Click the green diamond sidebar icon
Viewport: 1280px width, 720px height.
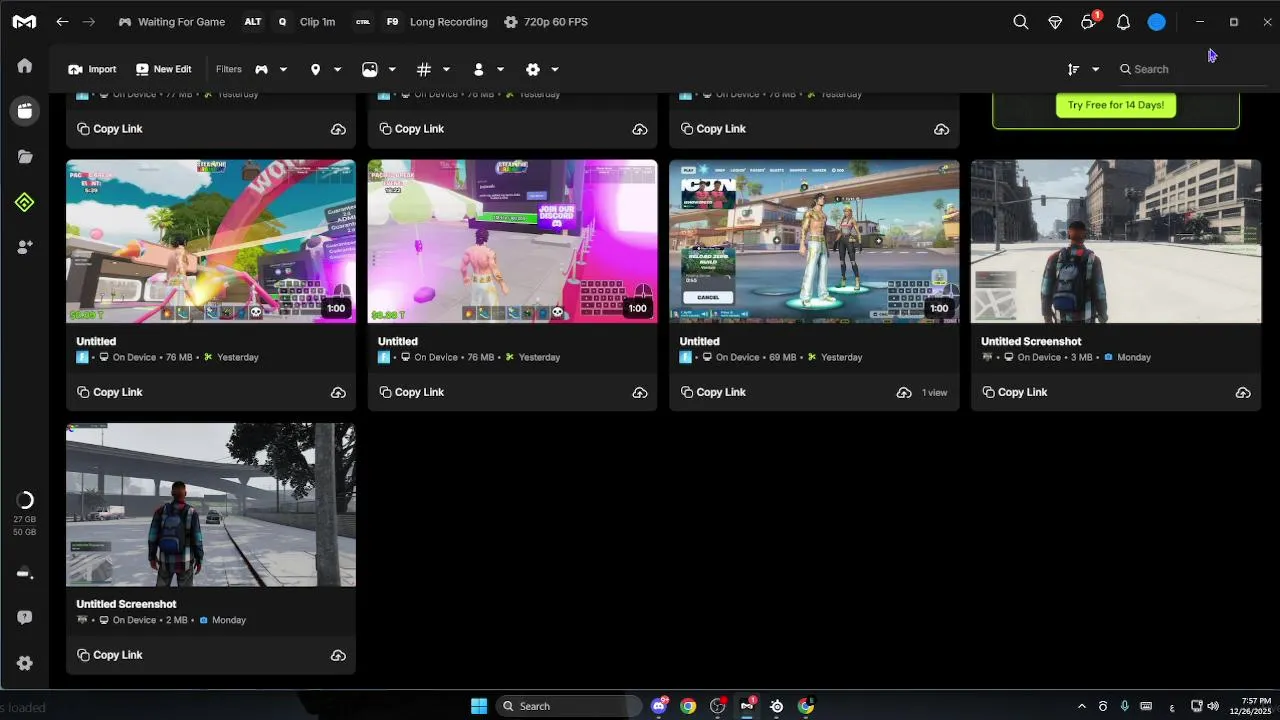25,203
